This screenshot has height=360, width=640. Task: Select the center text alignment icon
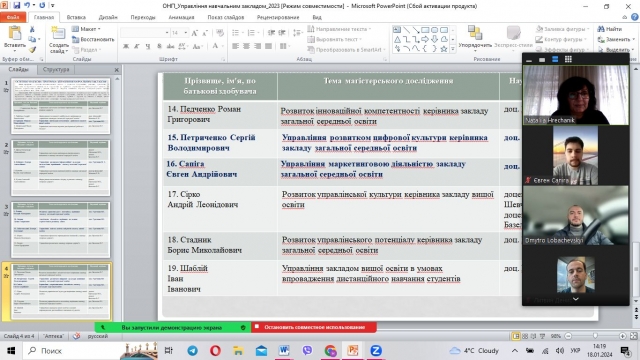(247, 46)
